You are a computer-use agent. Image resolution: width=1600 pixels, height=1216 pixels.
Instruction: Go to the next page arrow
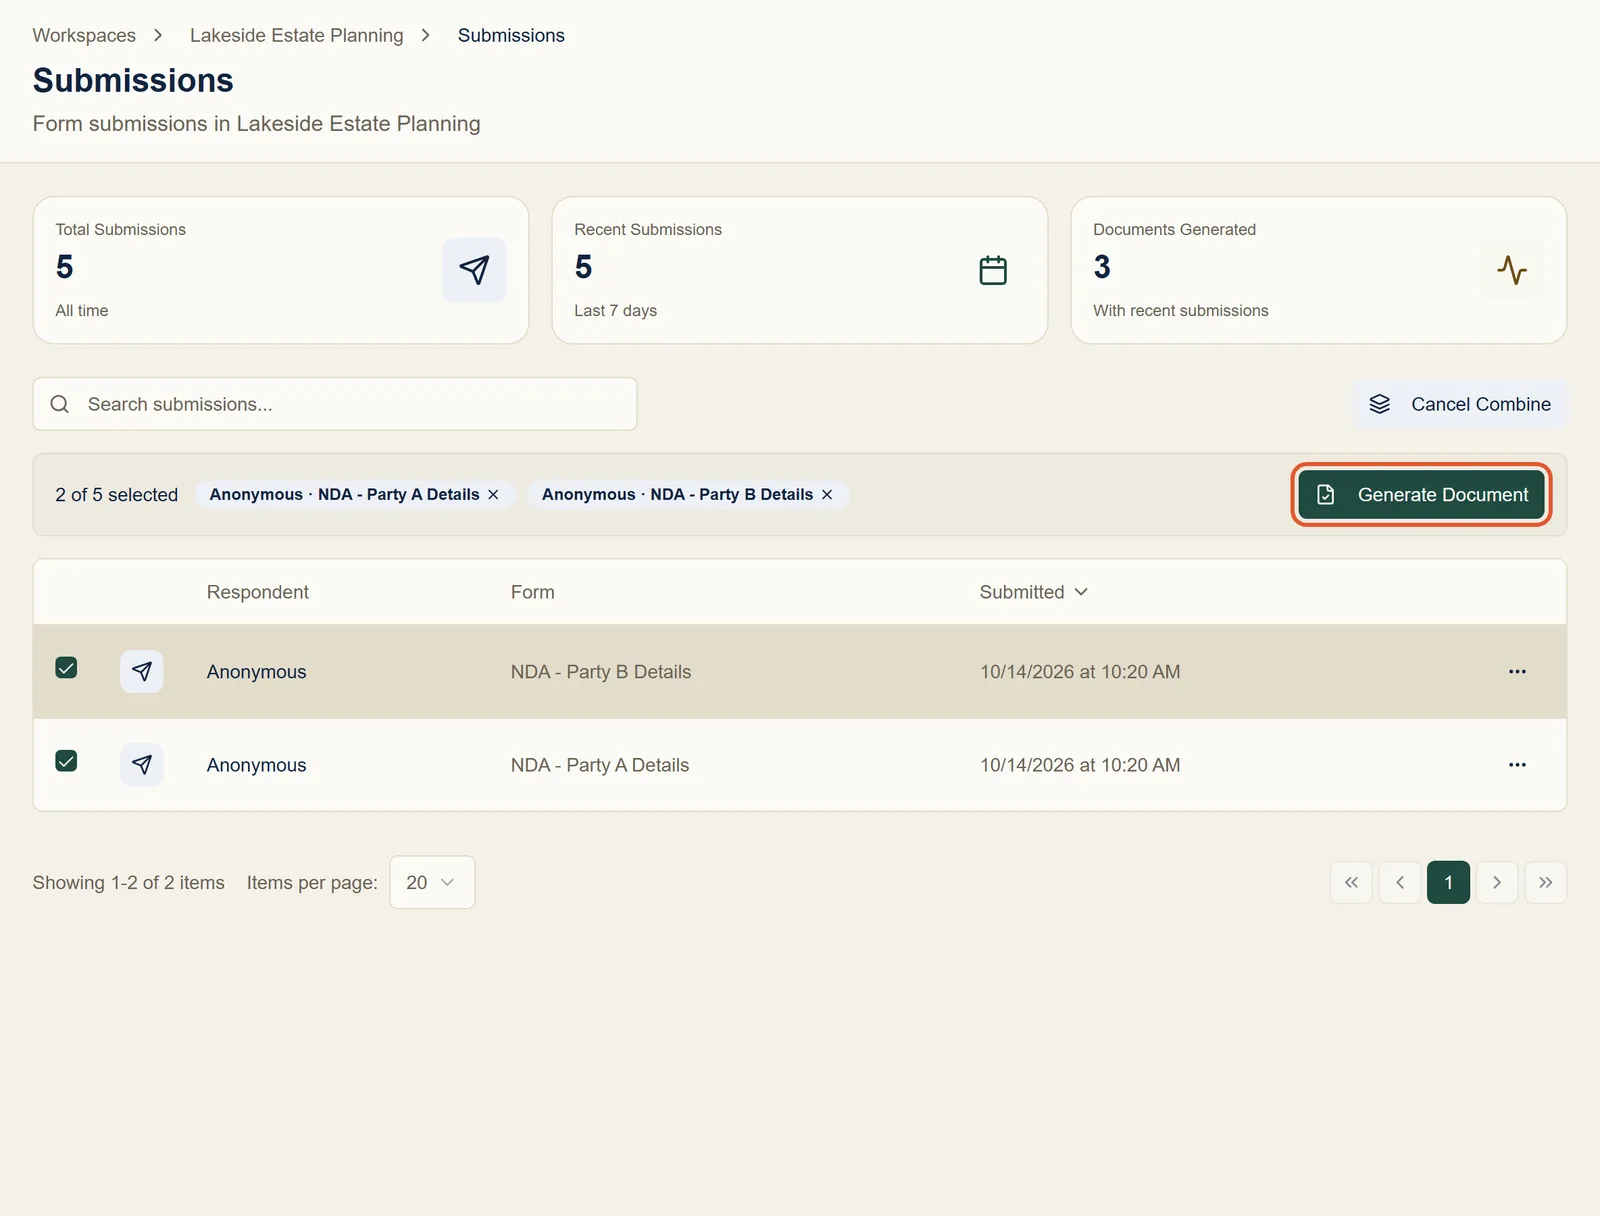point(1497,882)
